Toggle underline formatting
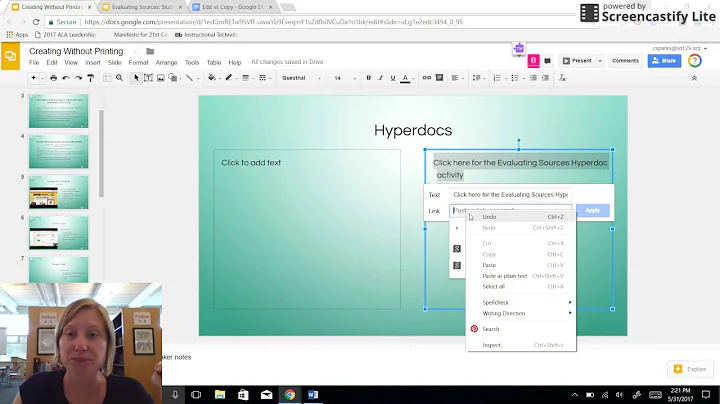Screen dimensions: 720x404 pos(393,78)
